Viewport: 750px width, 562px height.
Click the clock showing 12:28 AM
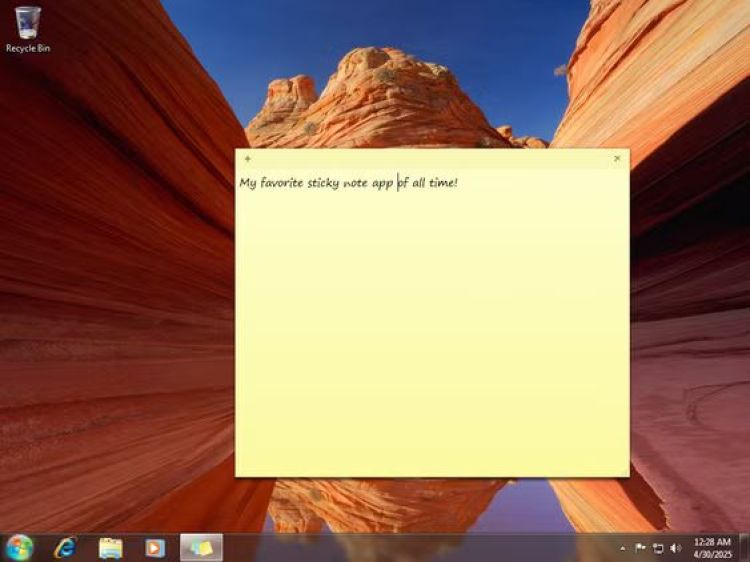pos(712,547)
